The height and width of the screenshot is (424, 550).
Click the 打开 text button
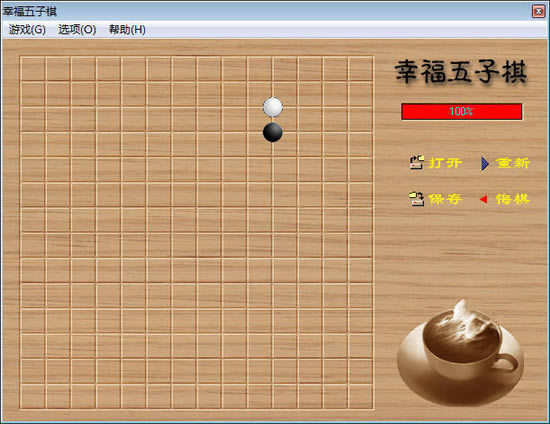tap(445, 163)
